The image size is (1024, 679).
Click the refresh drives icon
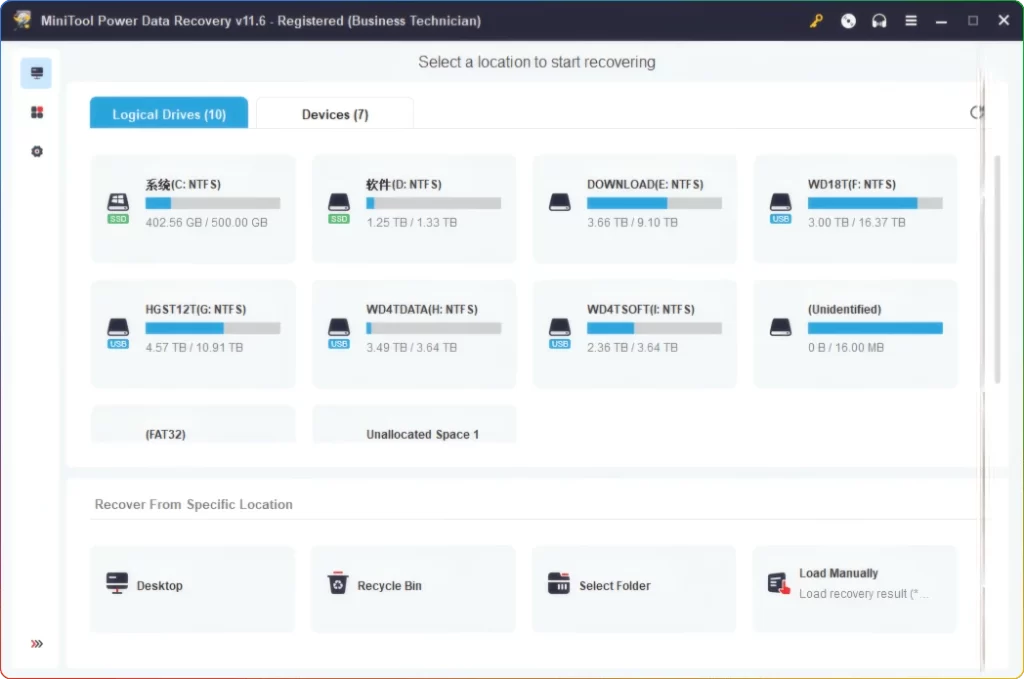click(977, 113)
